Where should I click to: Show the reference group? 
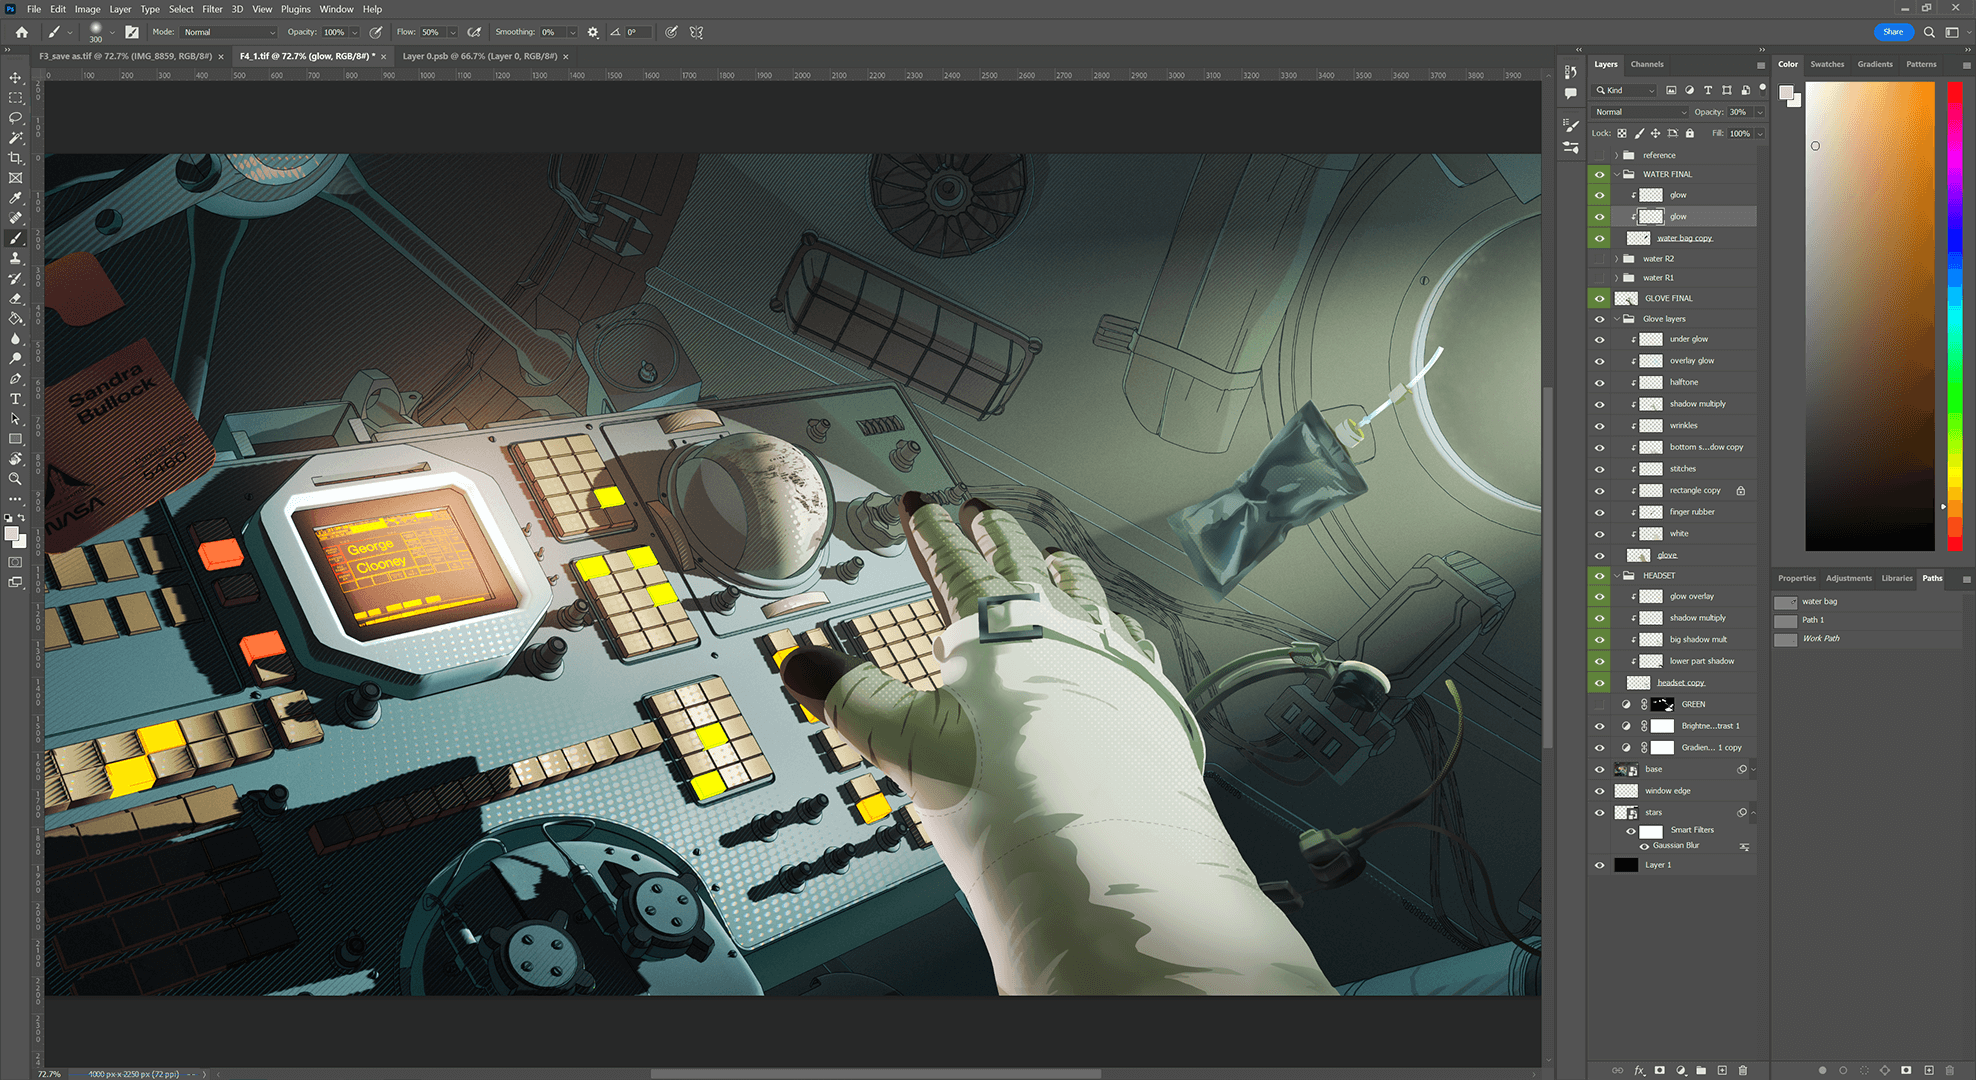pos(1599,155)
